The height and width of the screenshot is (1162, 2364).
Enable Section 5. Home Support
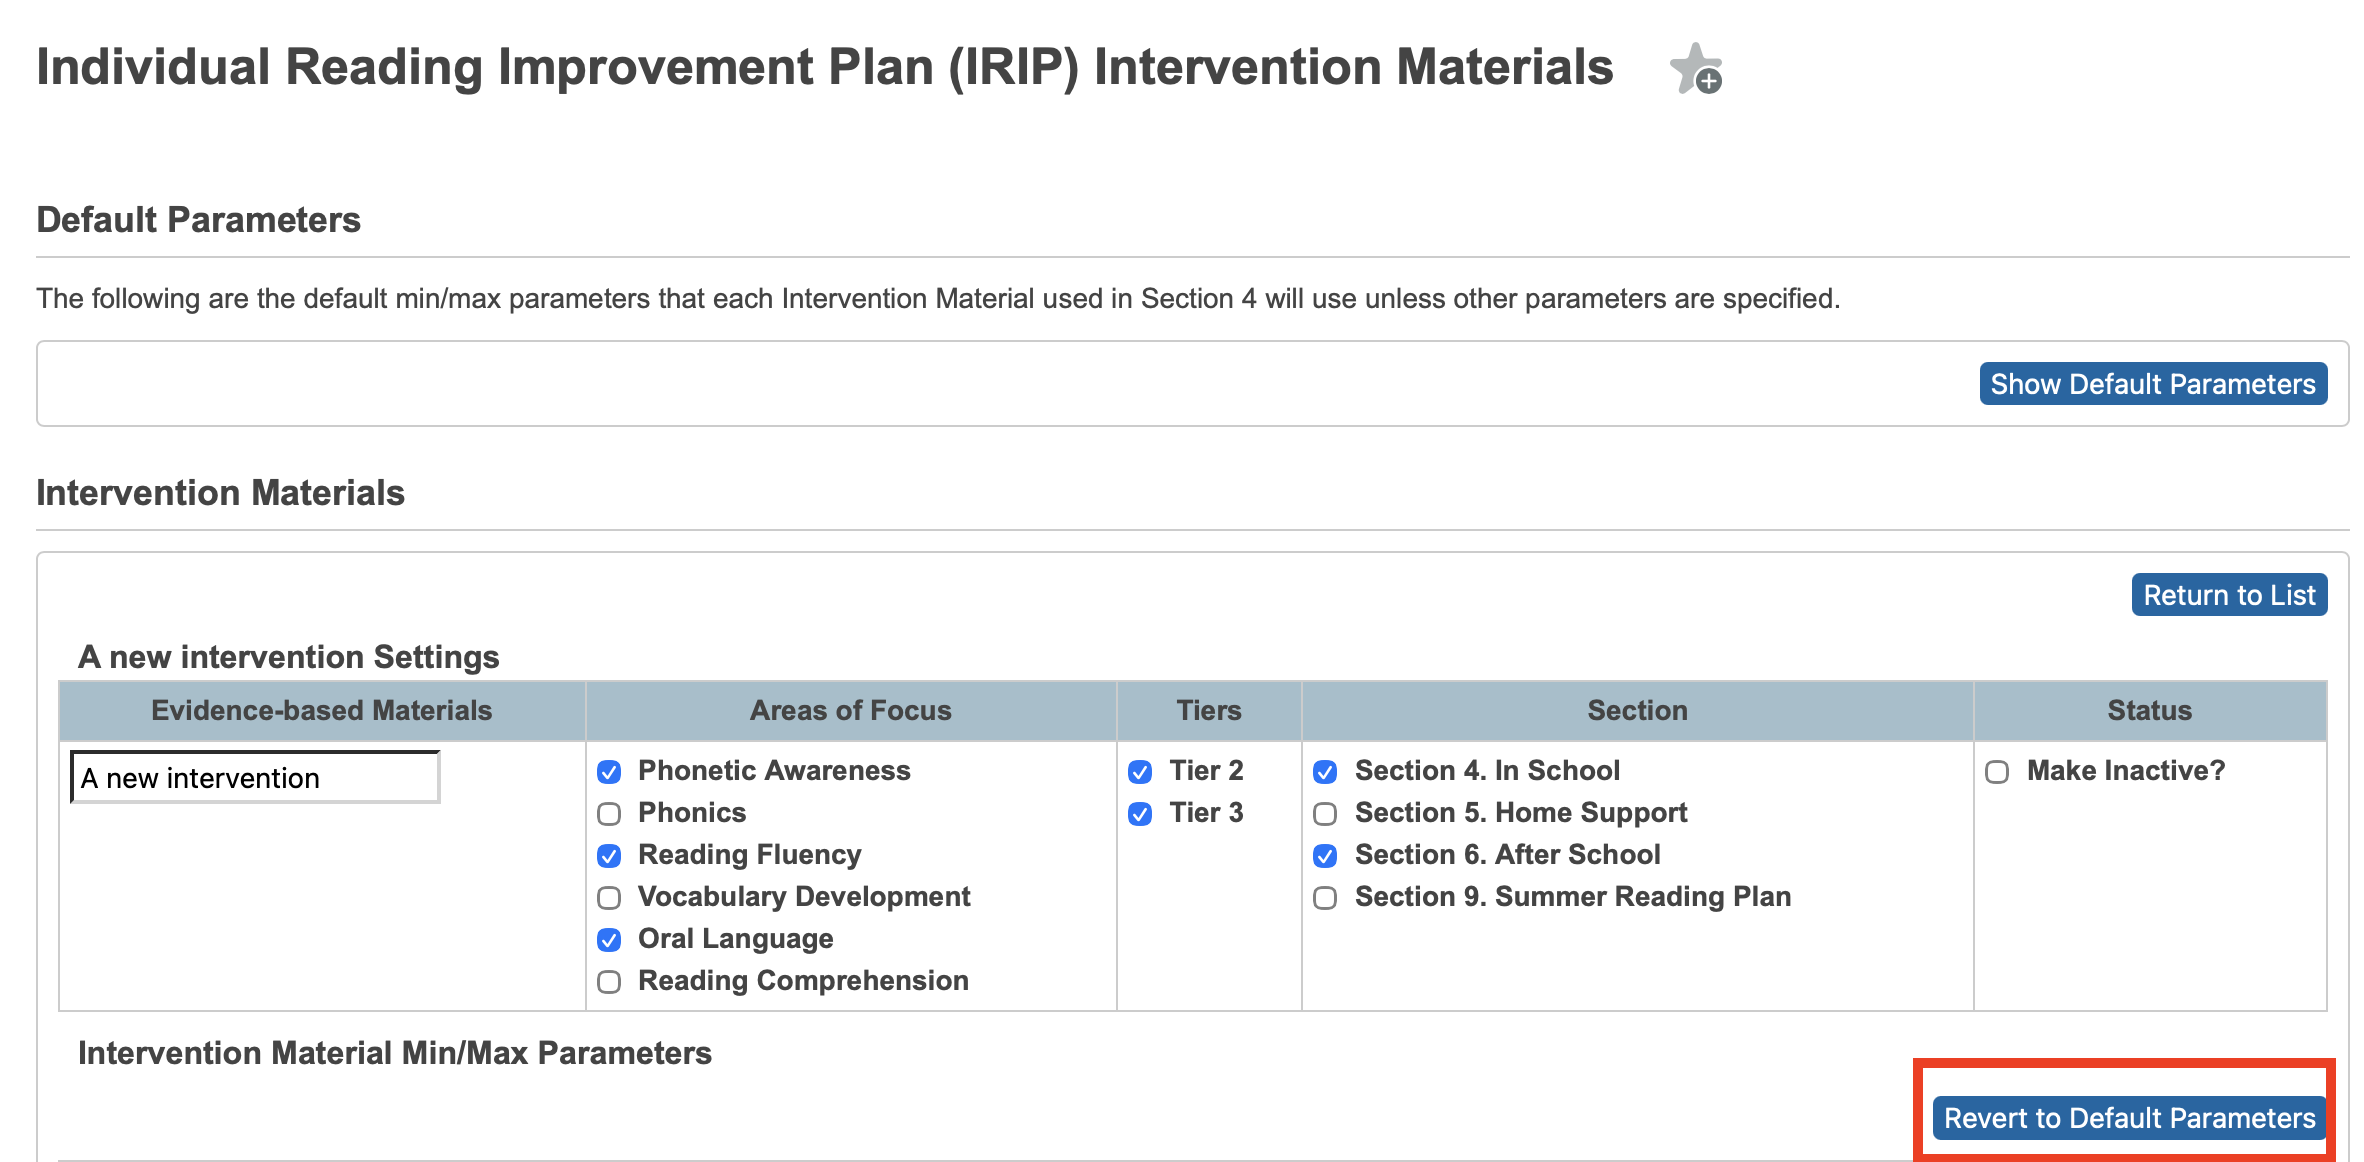tap(1326, 813)
